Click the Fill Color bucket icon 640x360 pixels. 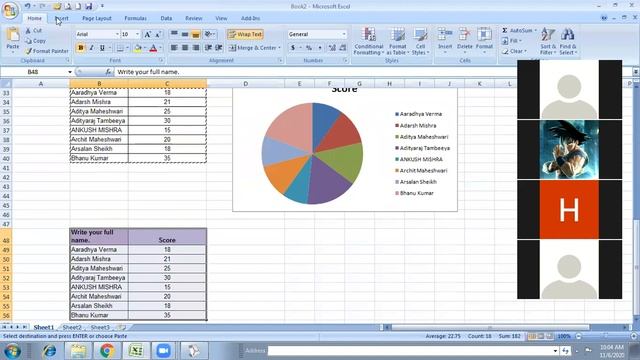(x=138, y=48)
